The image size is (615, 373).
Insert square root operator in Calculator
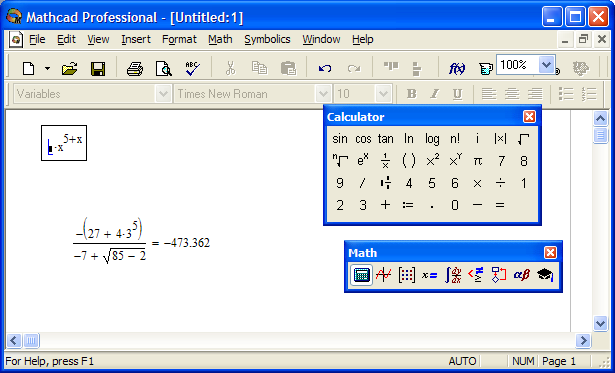pyautogui.click(x=523, y=139)
